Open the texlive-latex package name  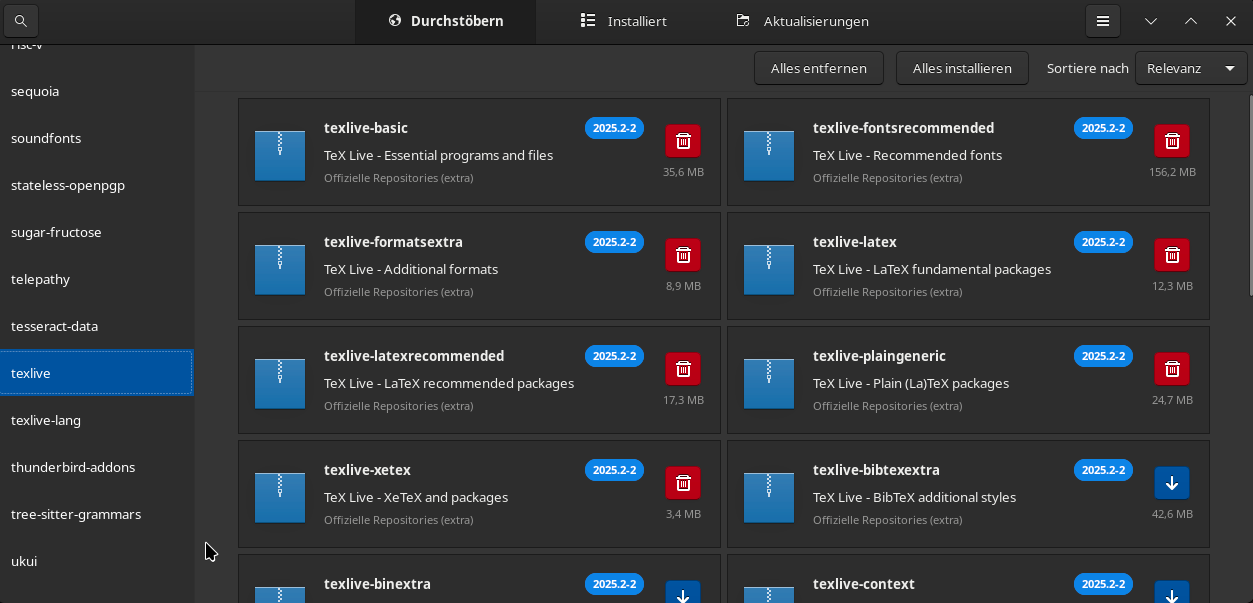(855, 242)
